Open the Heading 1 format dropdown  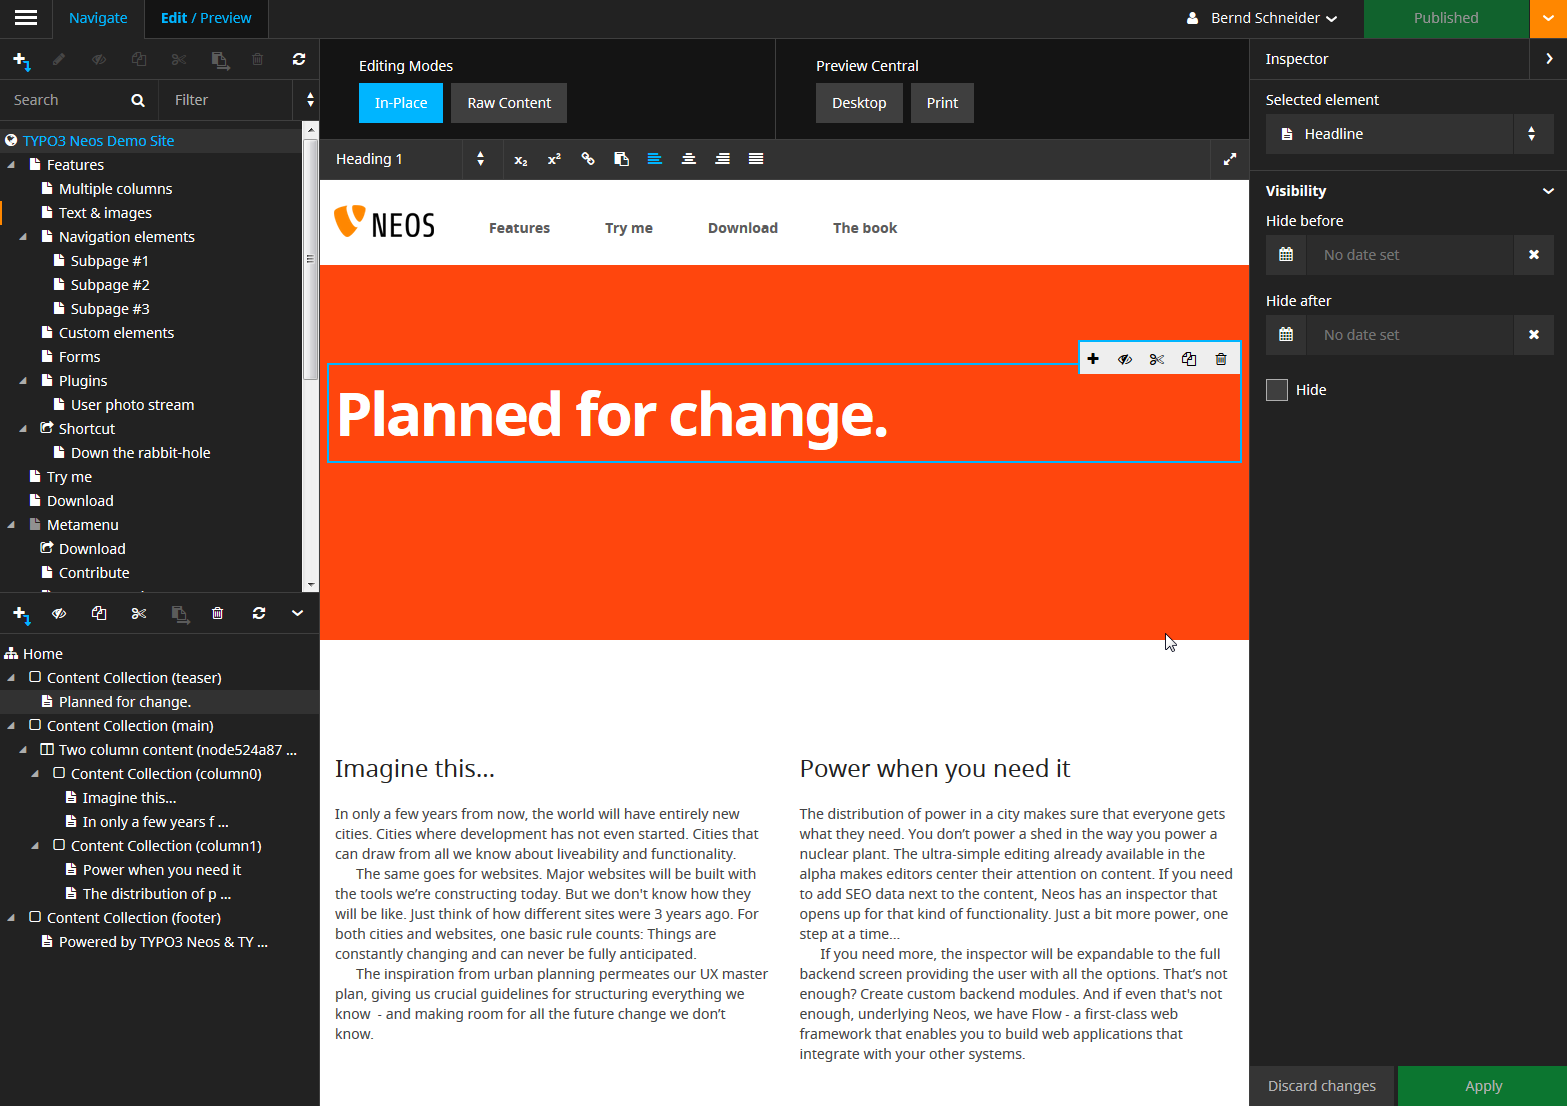[x=410, y=159]
